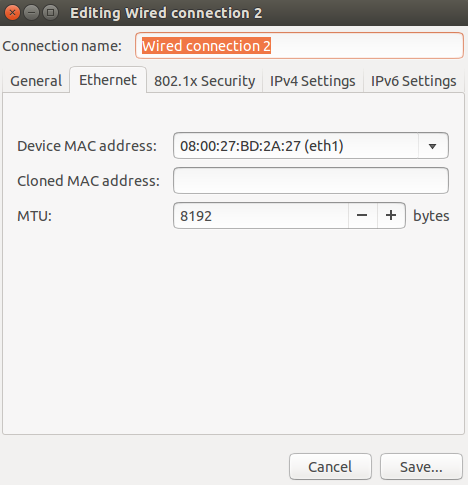
Task: Close the Editing Wired connection 2 window
Action: [x=12, y=13]
